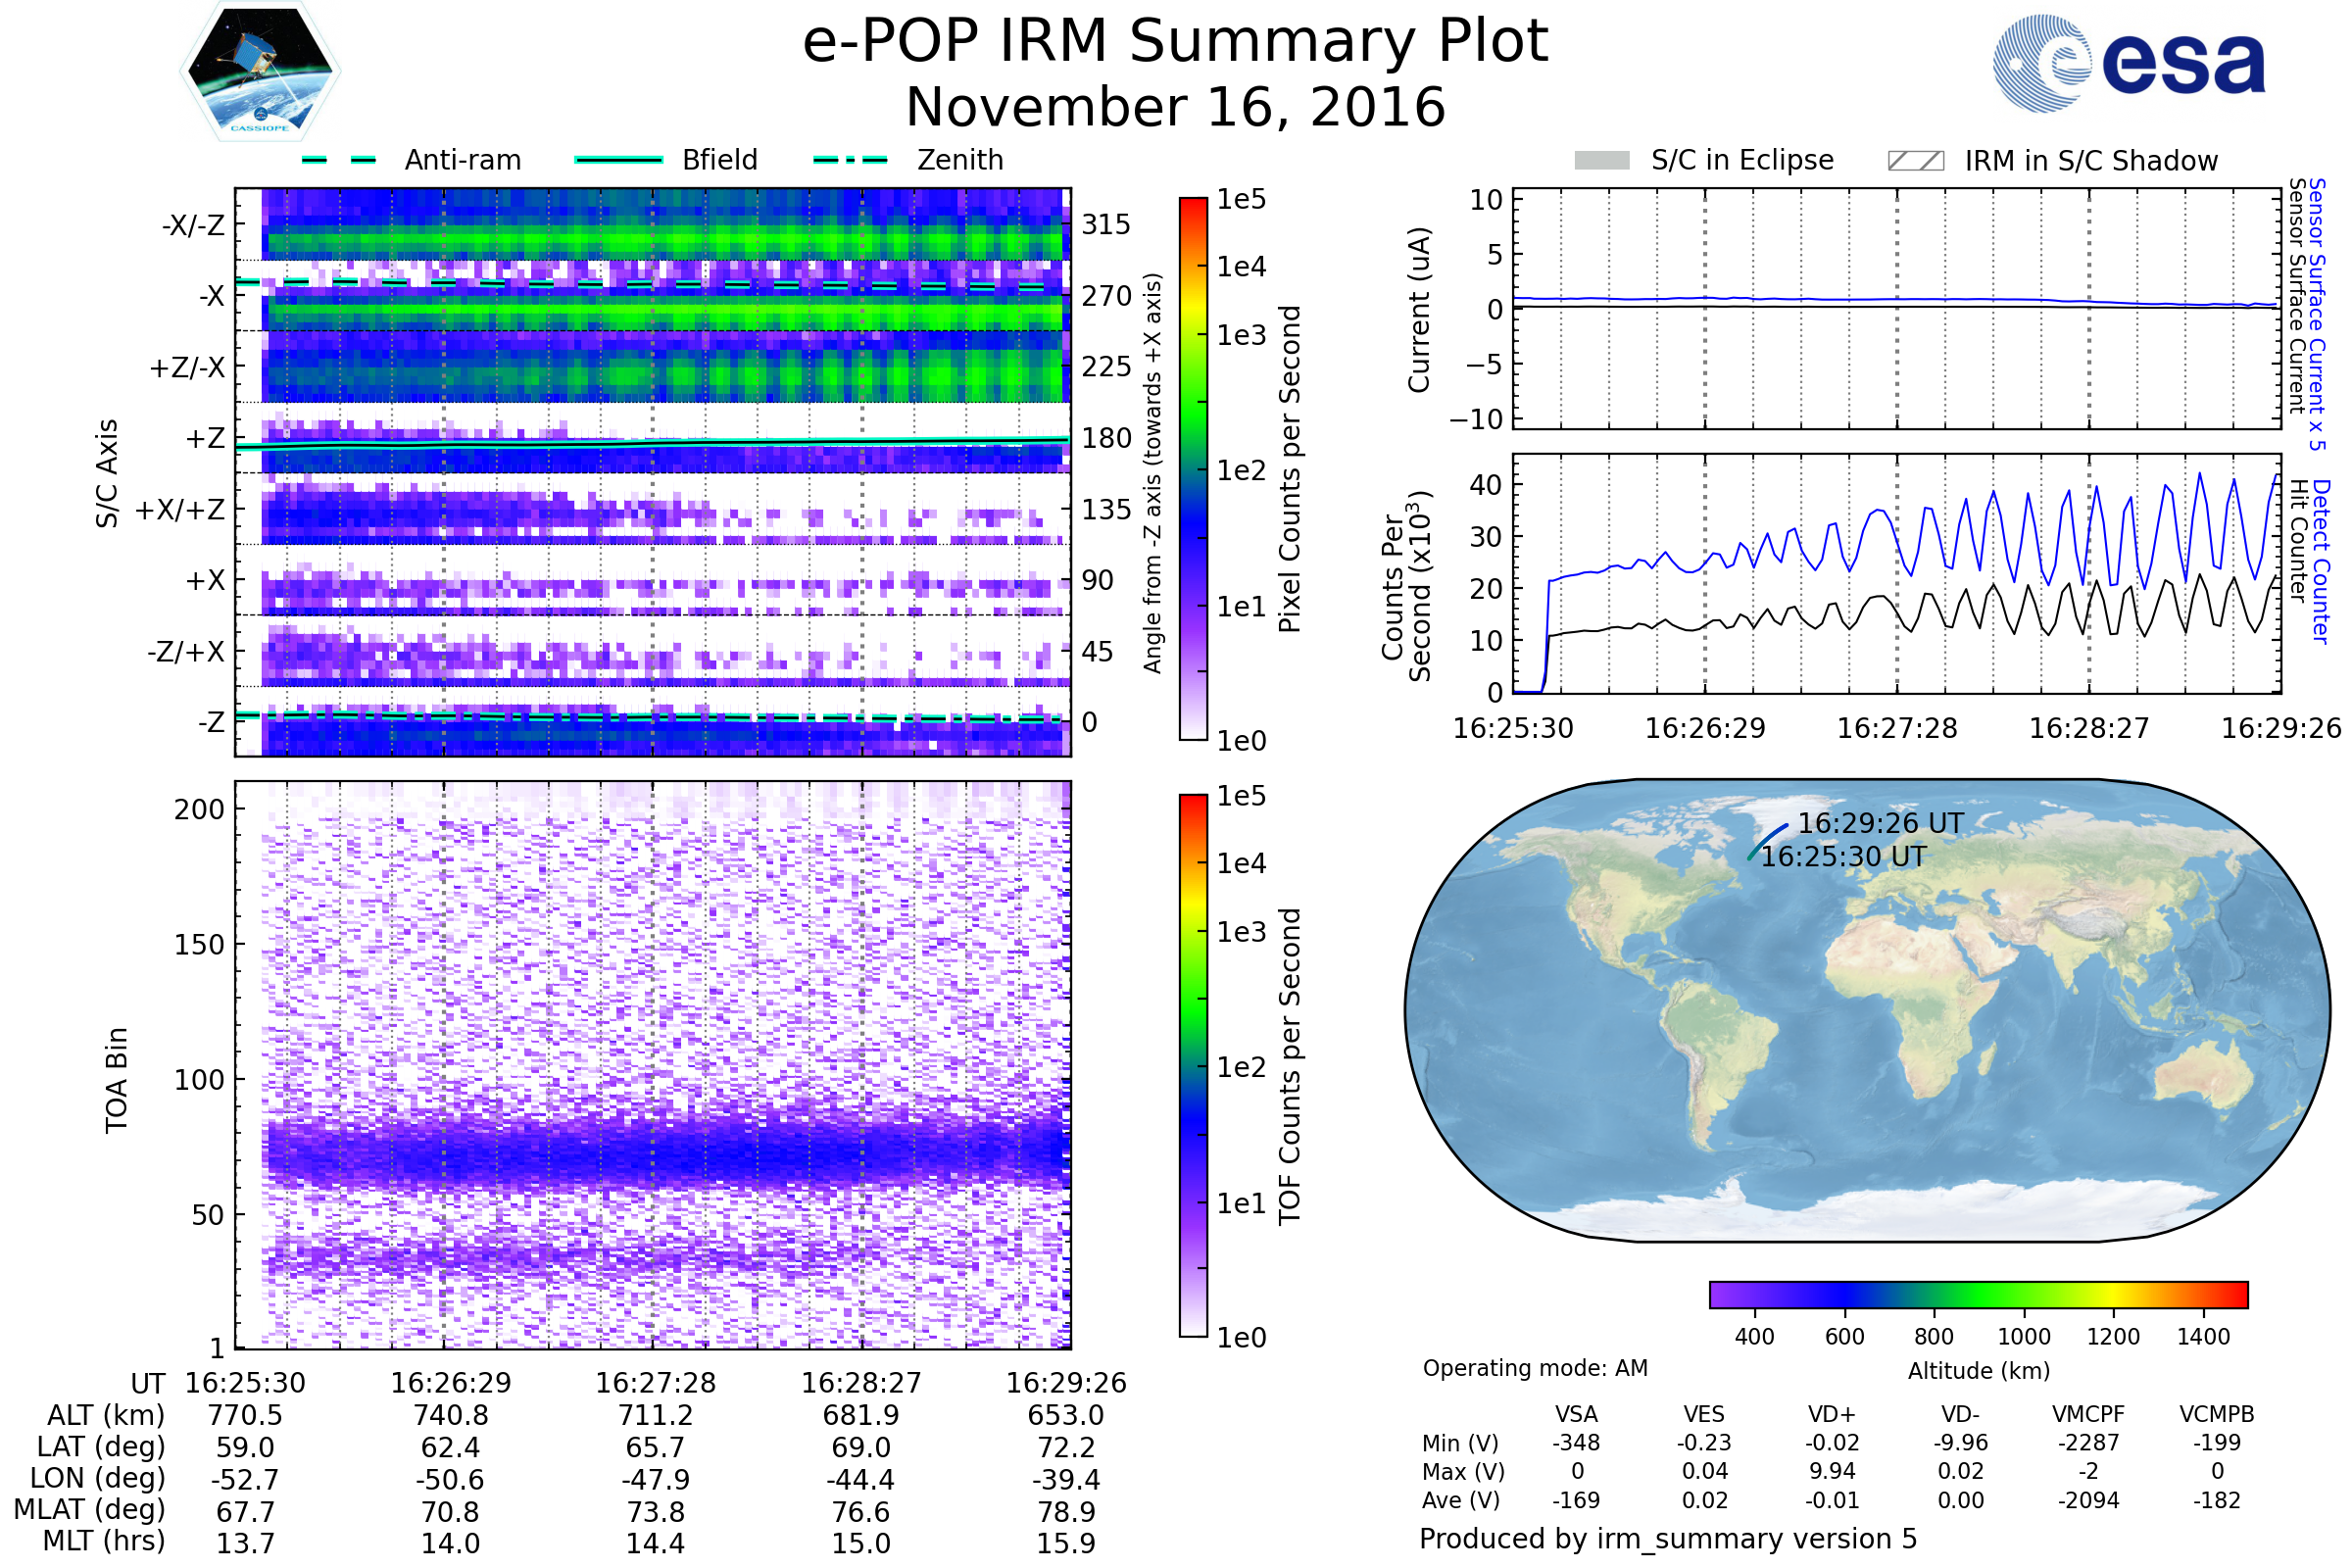Click the Bfield solid legend line
This screenshot has height=1568, width=2352.
click(618, 160)
